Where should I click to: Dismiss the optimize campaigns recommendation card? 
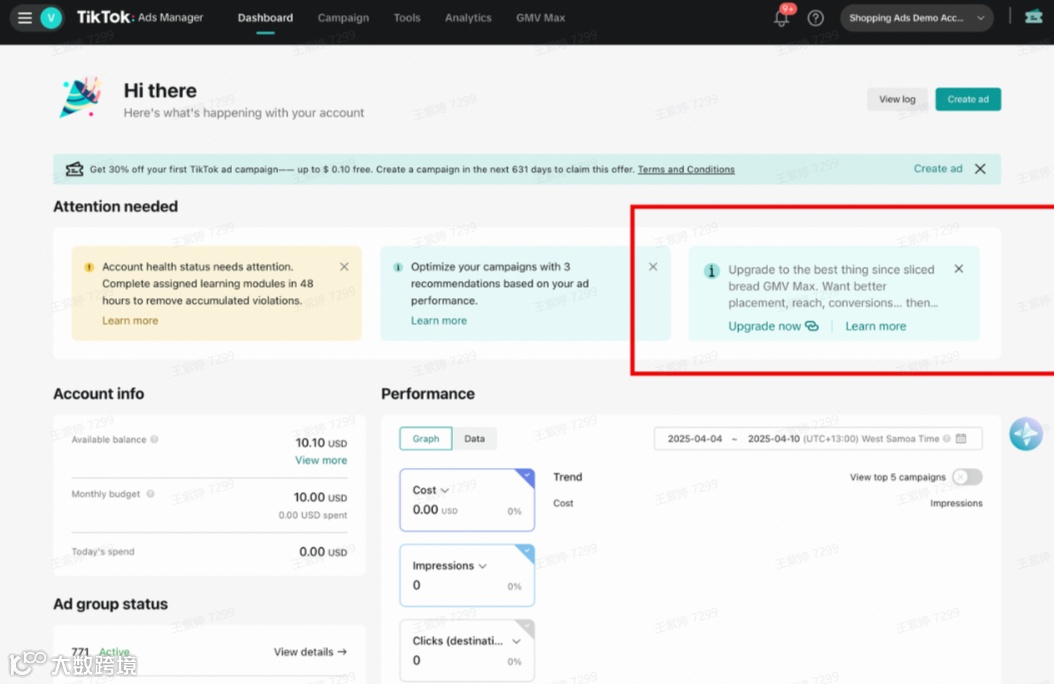tap(653, 267)
